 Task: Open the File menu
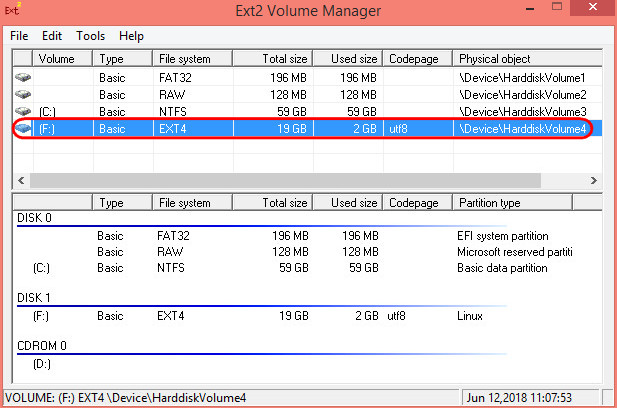coord(19,36)
